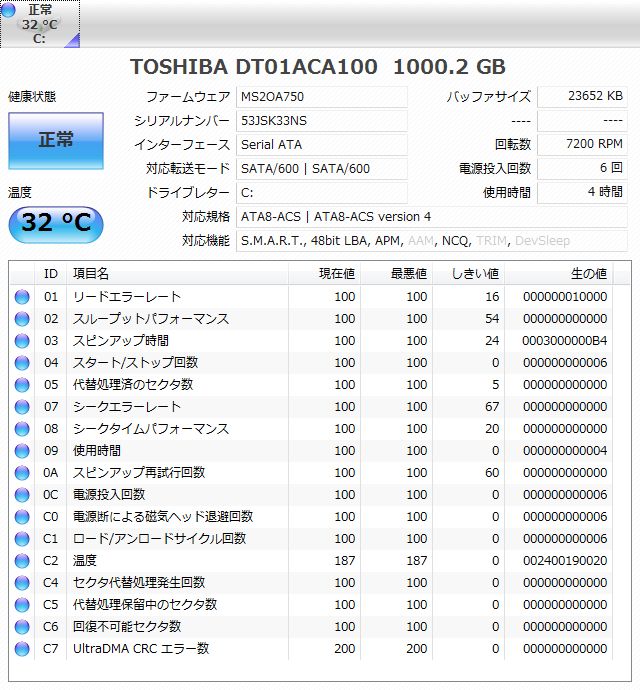Click status icon of row 01 リードエラーレート

pyautogui.click(x=22, y=297)
